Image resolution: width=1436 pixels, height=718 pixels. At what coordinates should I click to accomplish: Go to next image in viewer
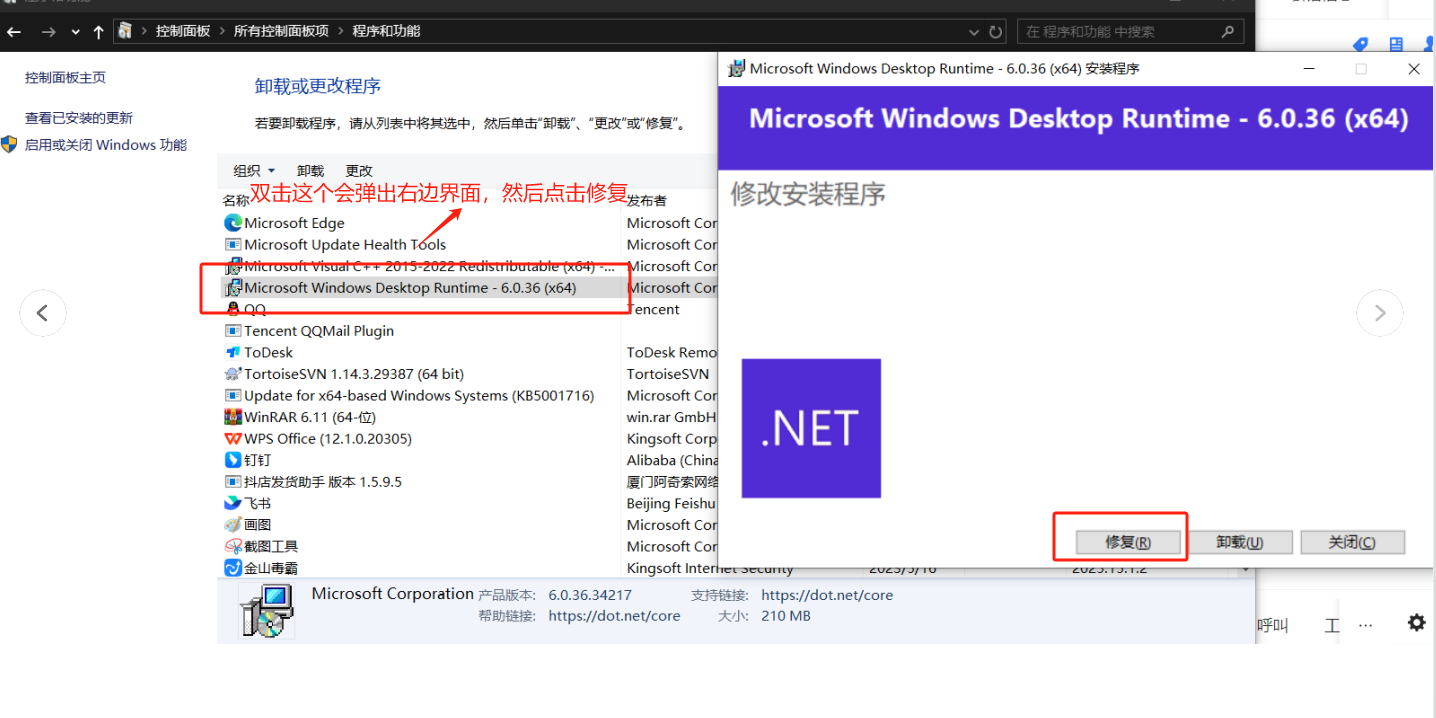point(1380,313)
